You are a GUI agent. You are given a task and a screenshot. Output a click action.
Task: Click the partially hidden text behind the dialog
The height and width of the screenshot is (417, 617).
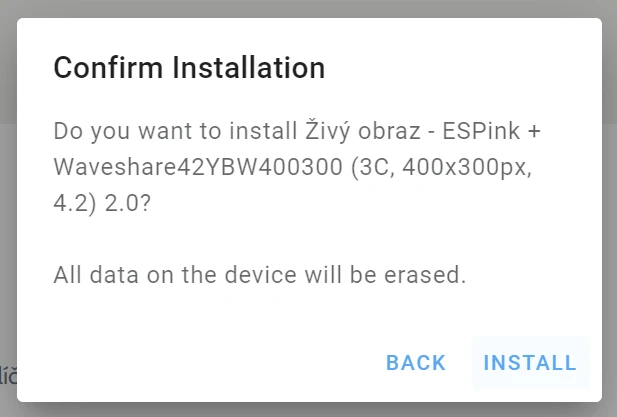pyautogui.click(x=8, y=376)
